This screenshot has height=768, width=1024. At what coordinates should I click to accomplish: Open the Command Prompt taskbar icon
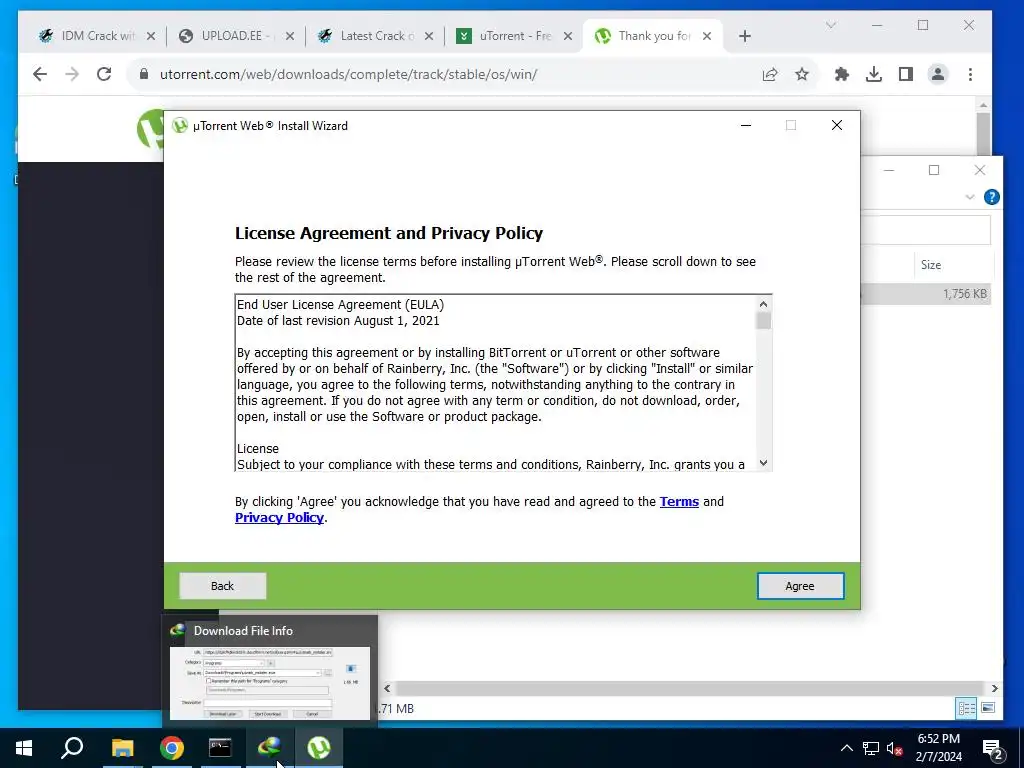(220, 748)
